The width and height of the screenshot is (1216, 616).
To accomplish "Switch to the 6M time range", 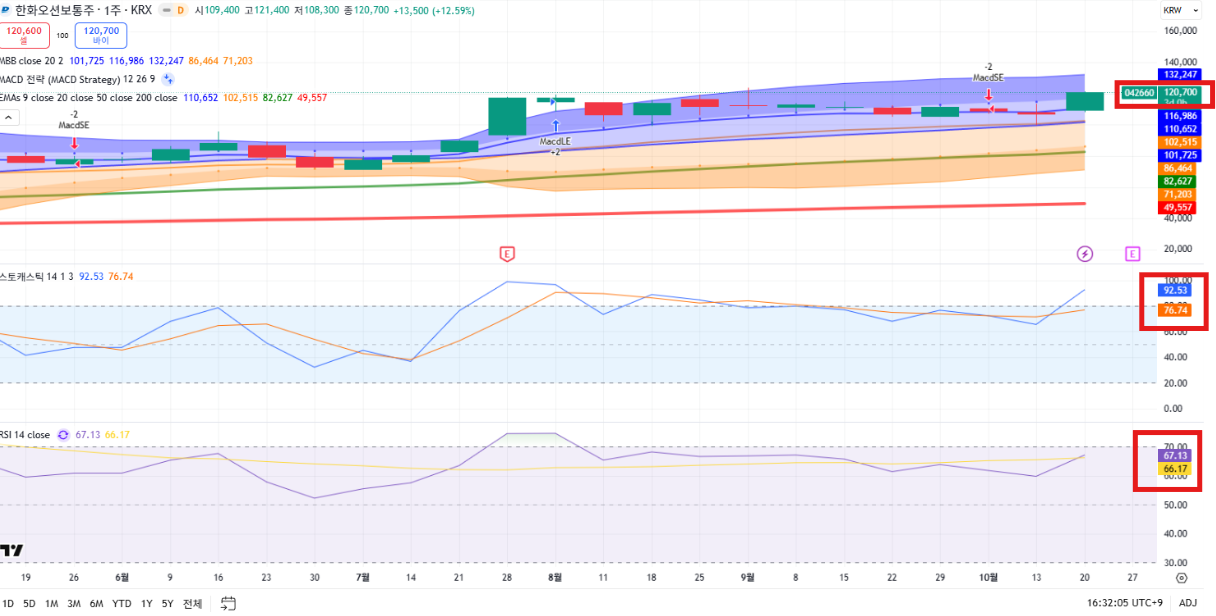I will [x=96, y=603].
